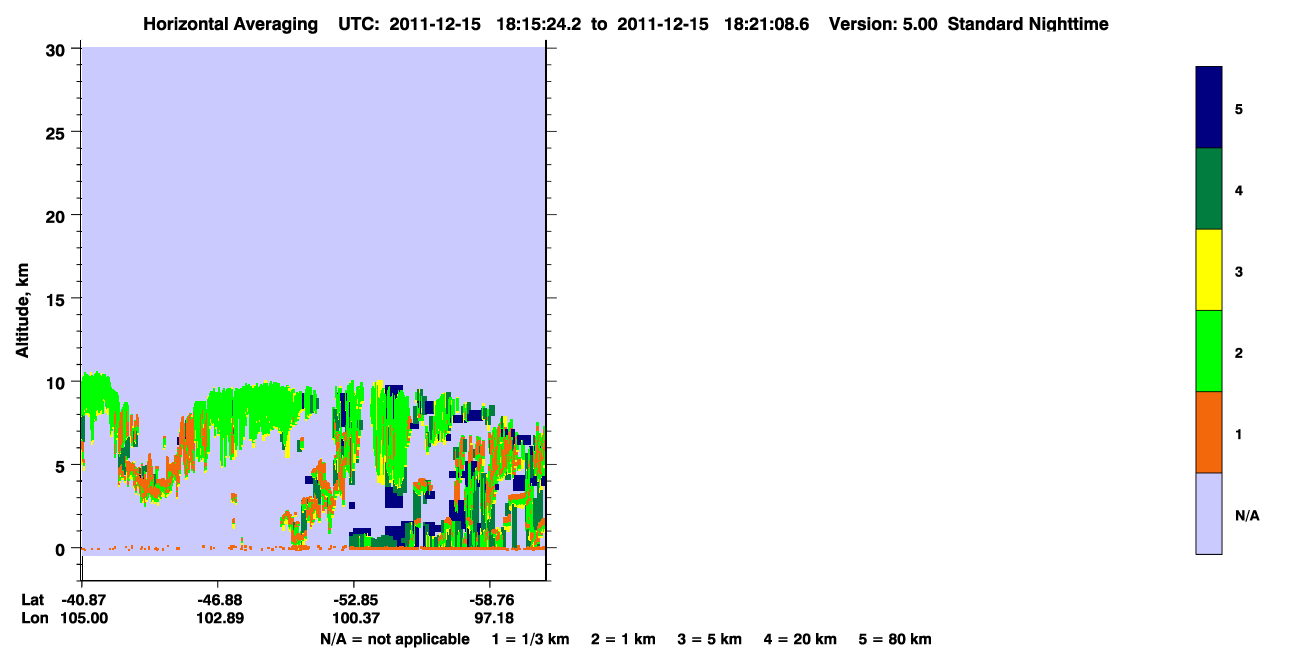Click the dark green colorbar segment labeled 4
The height and width of the screenshot is (667, 1300).
pyautogui.click(x=1209, y=189)
